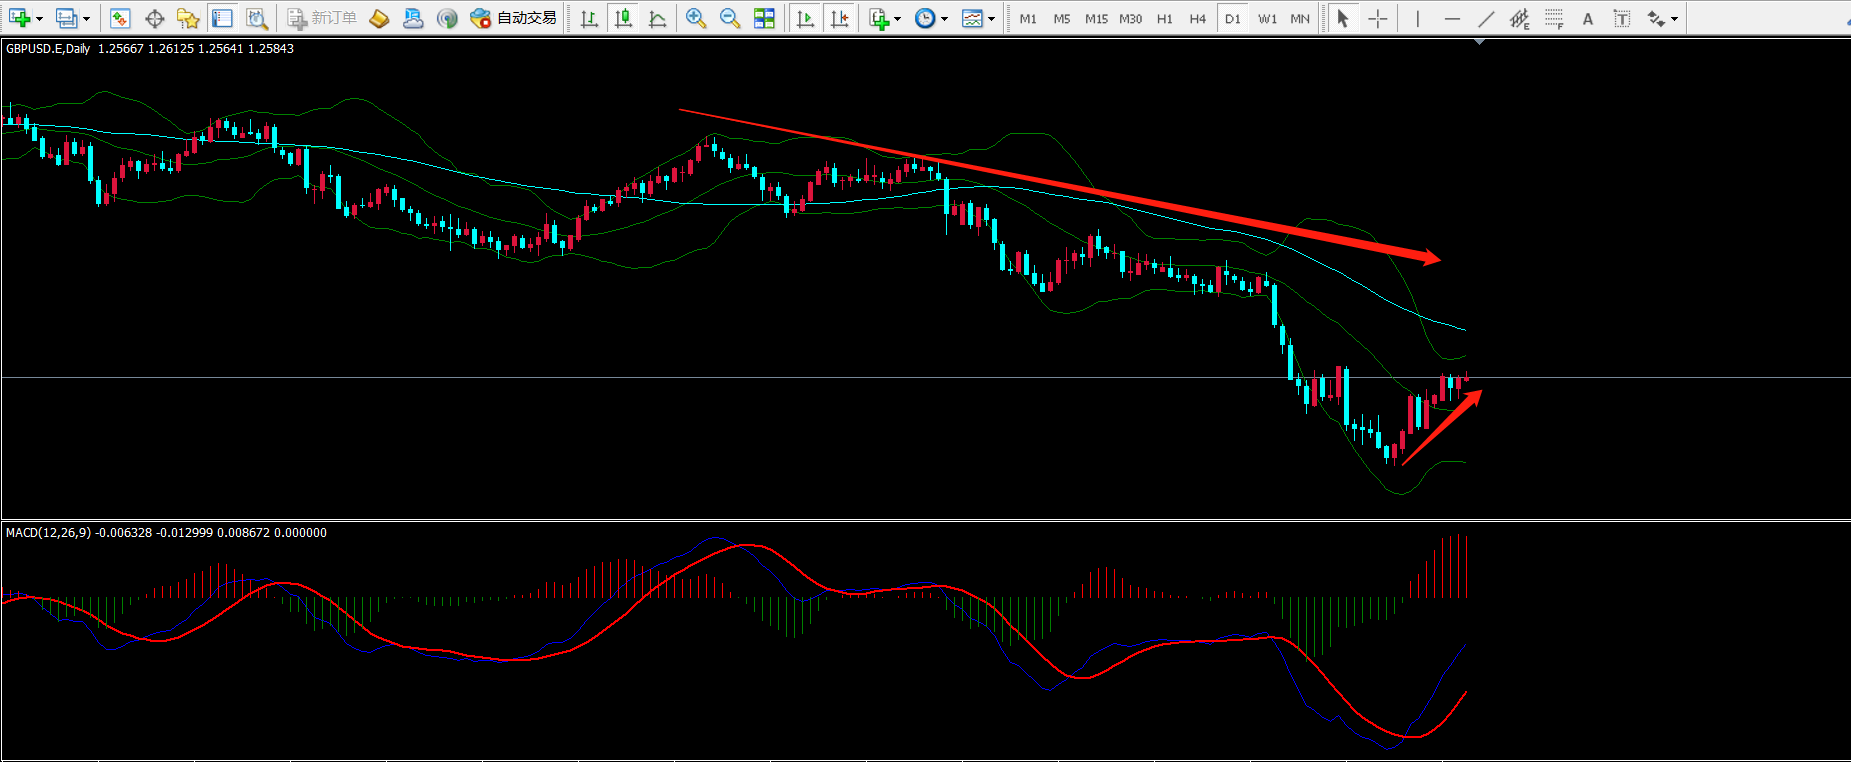Expand the Periods clock dropdown arrow
The width and height of the screenshot is (1851, 762).
[x=944, y=18]
